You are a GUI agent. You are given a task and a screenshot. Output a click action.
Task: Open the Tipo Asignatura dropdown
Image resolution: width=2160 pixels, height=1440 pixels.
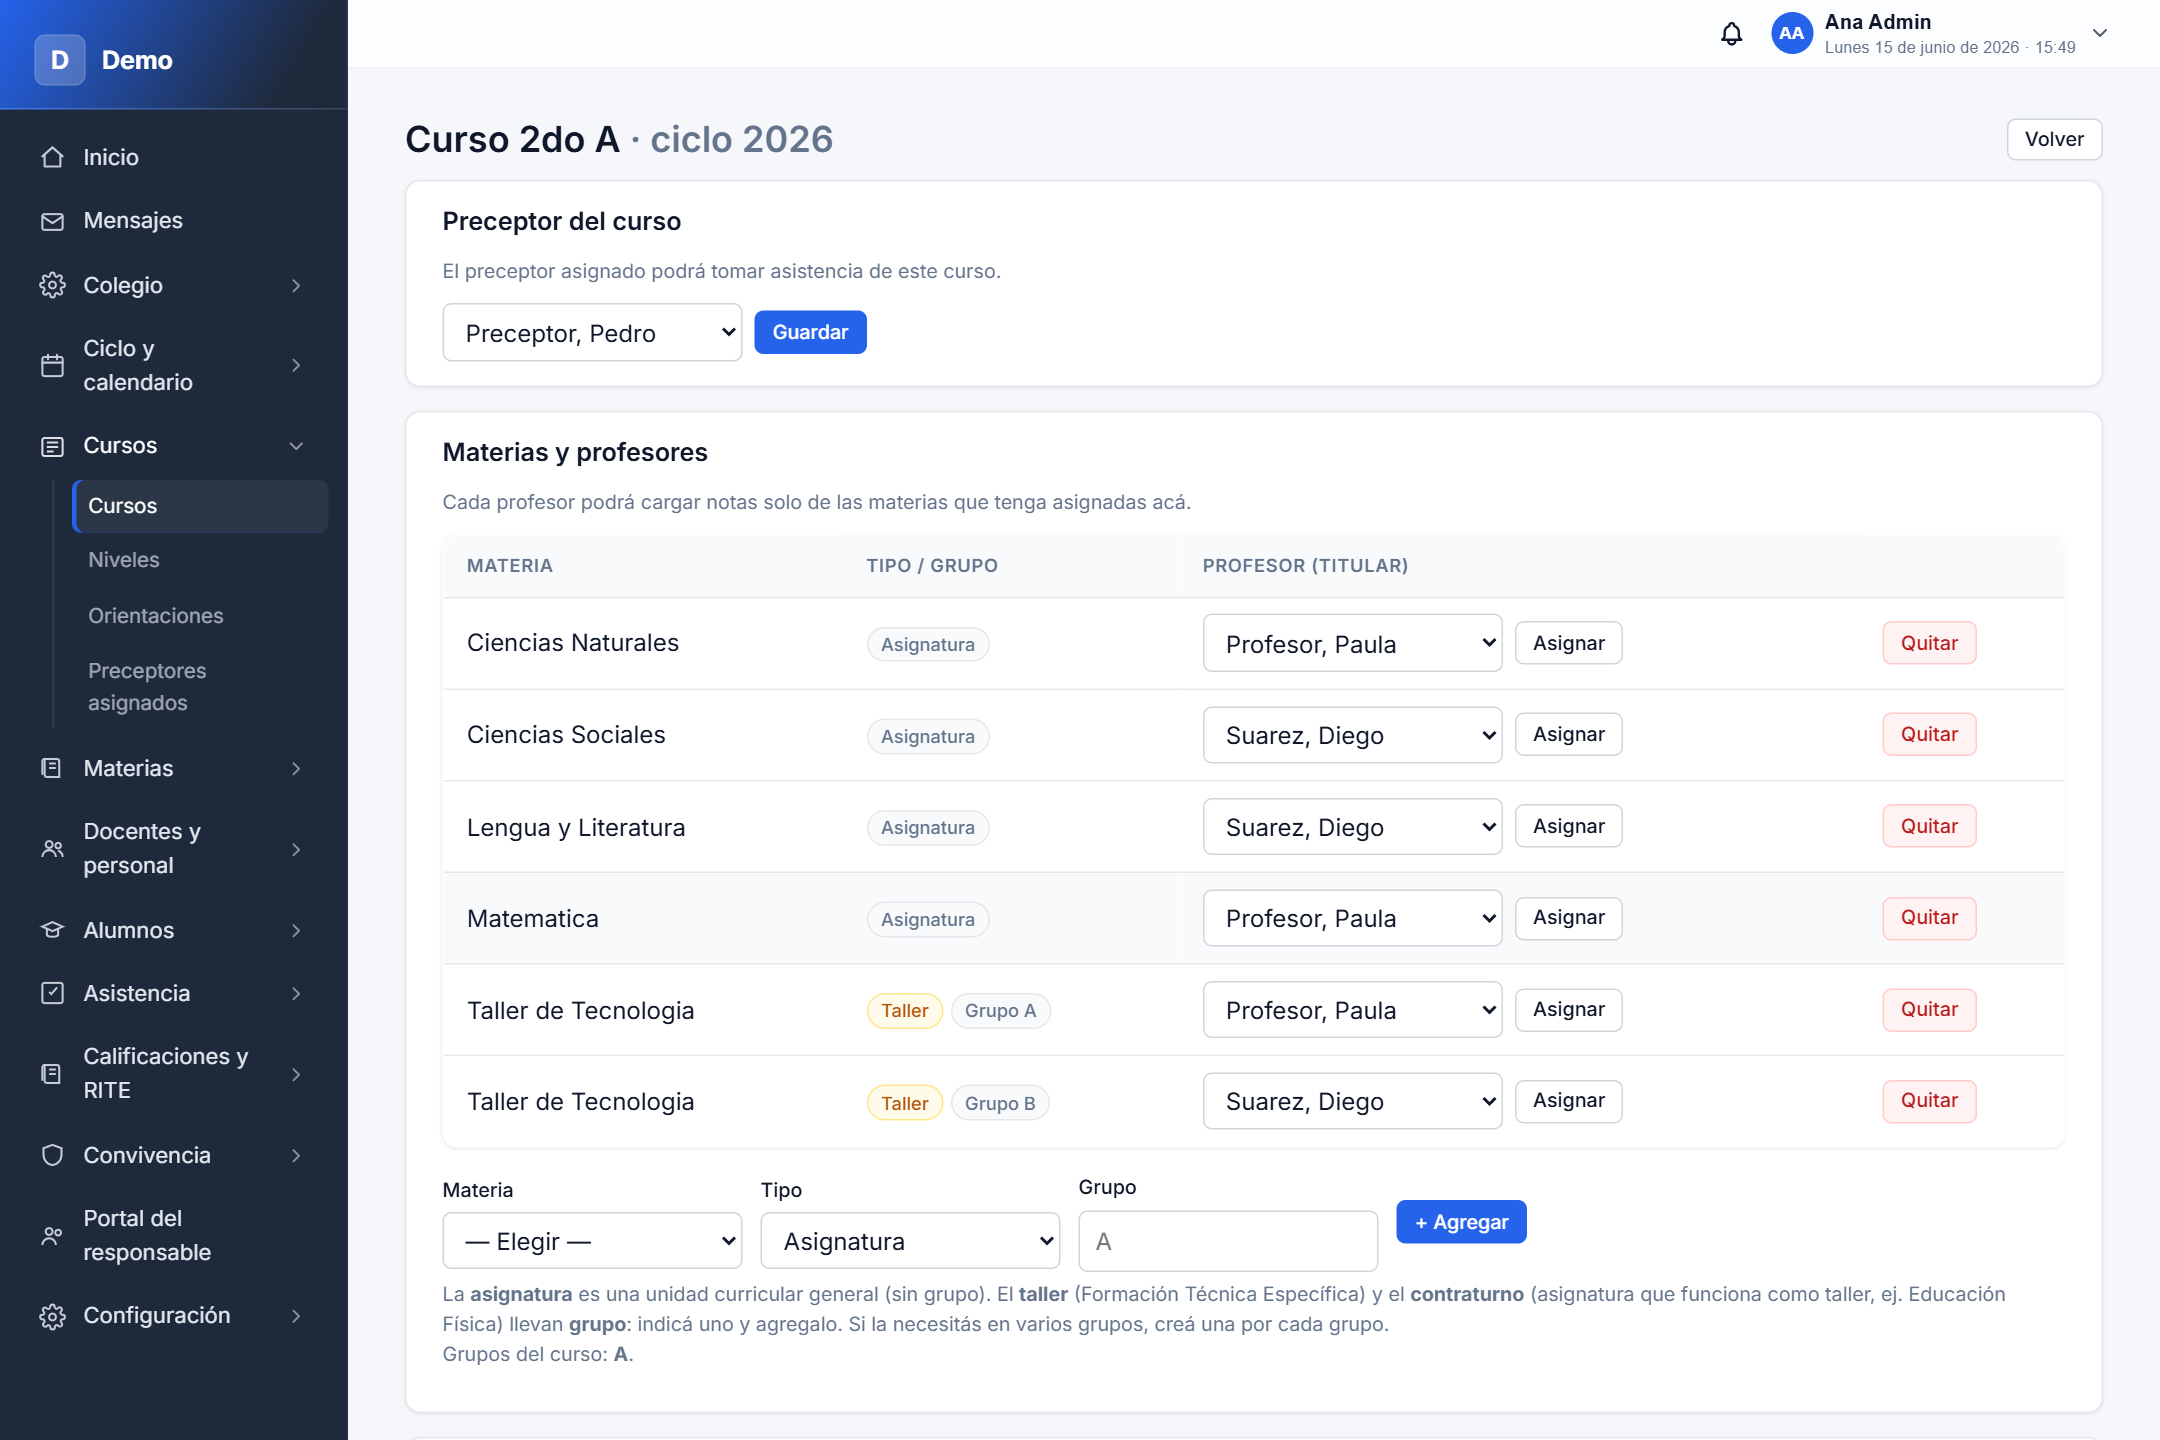(910, 1241)
